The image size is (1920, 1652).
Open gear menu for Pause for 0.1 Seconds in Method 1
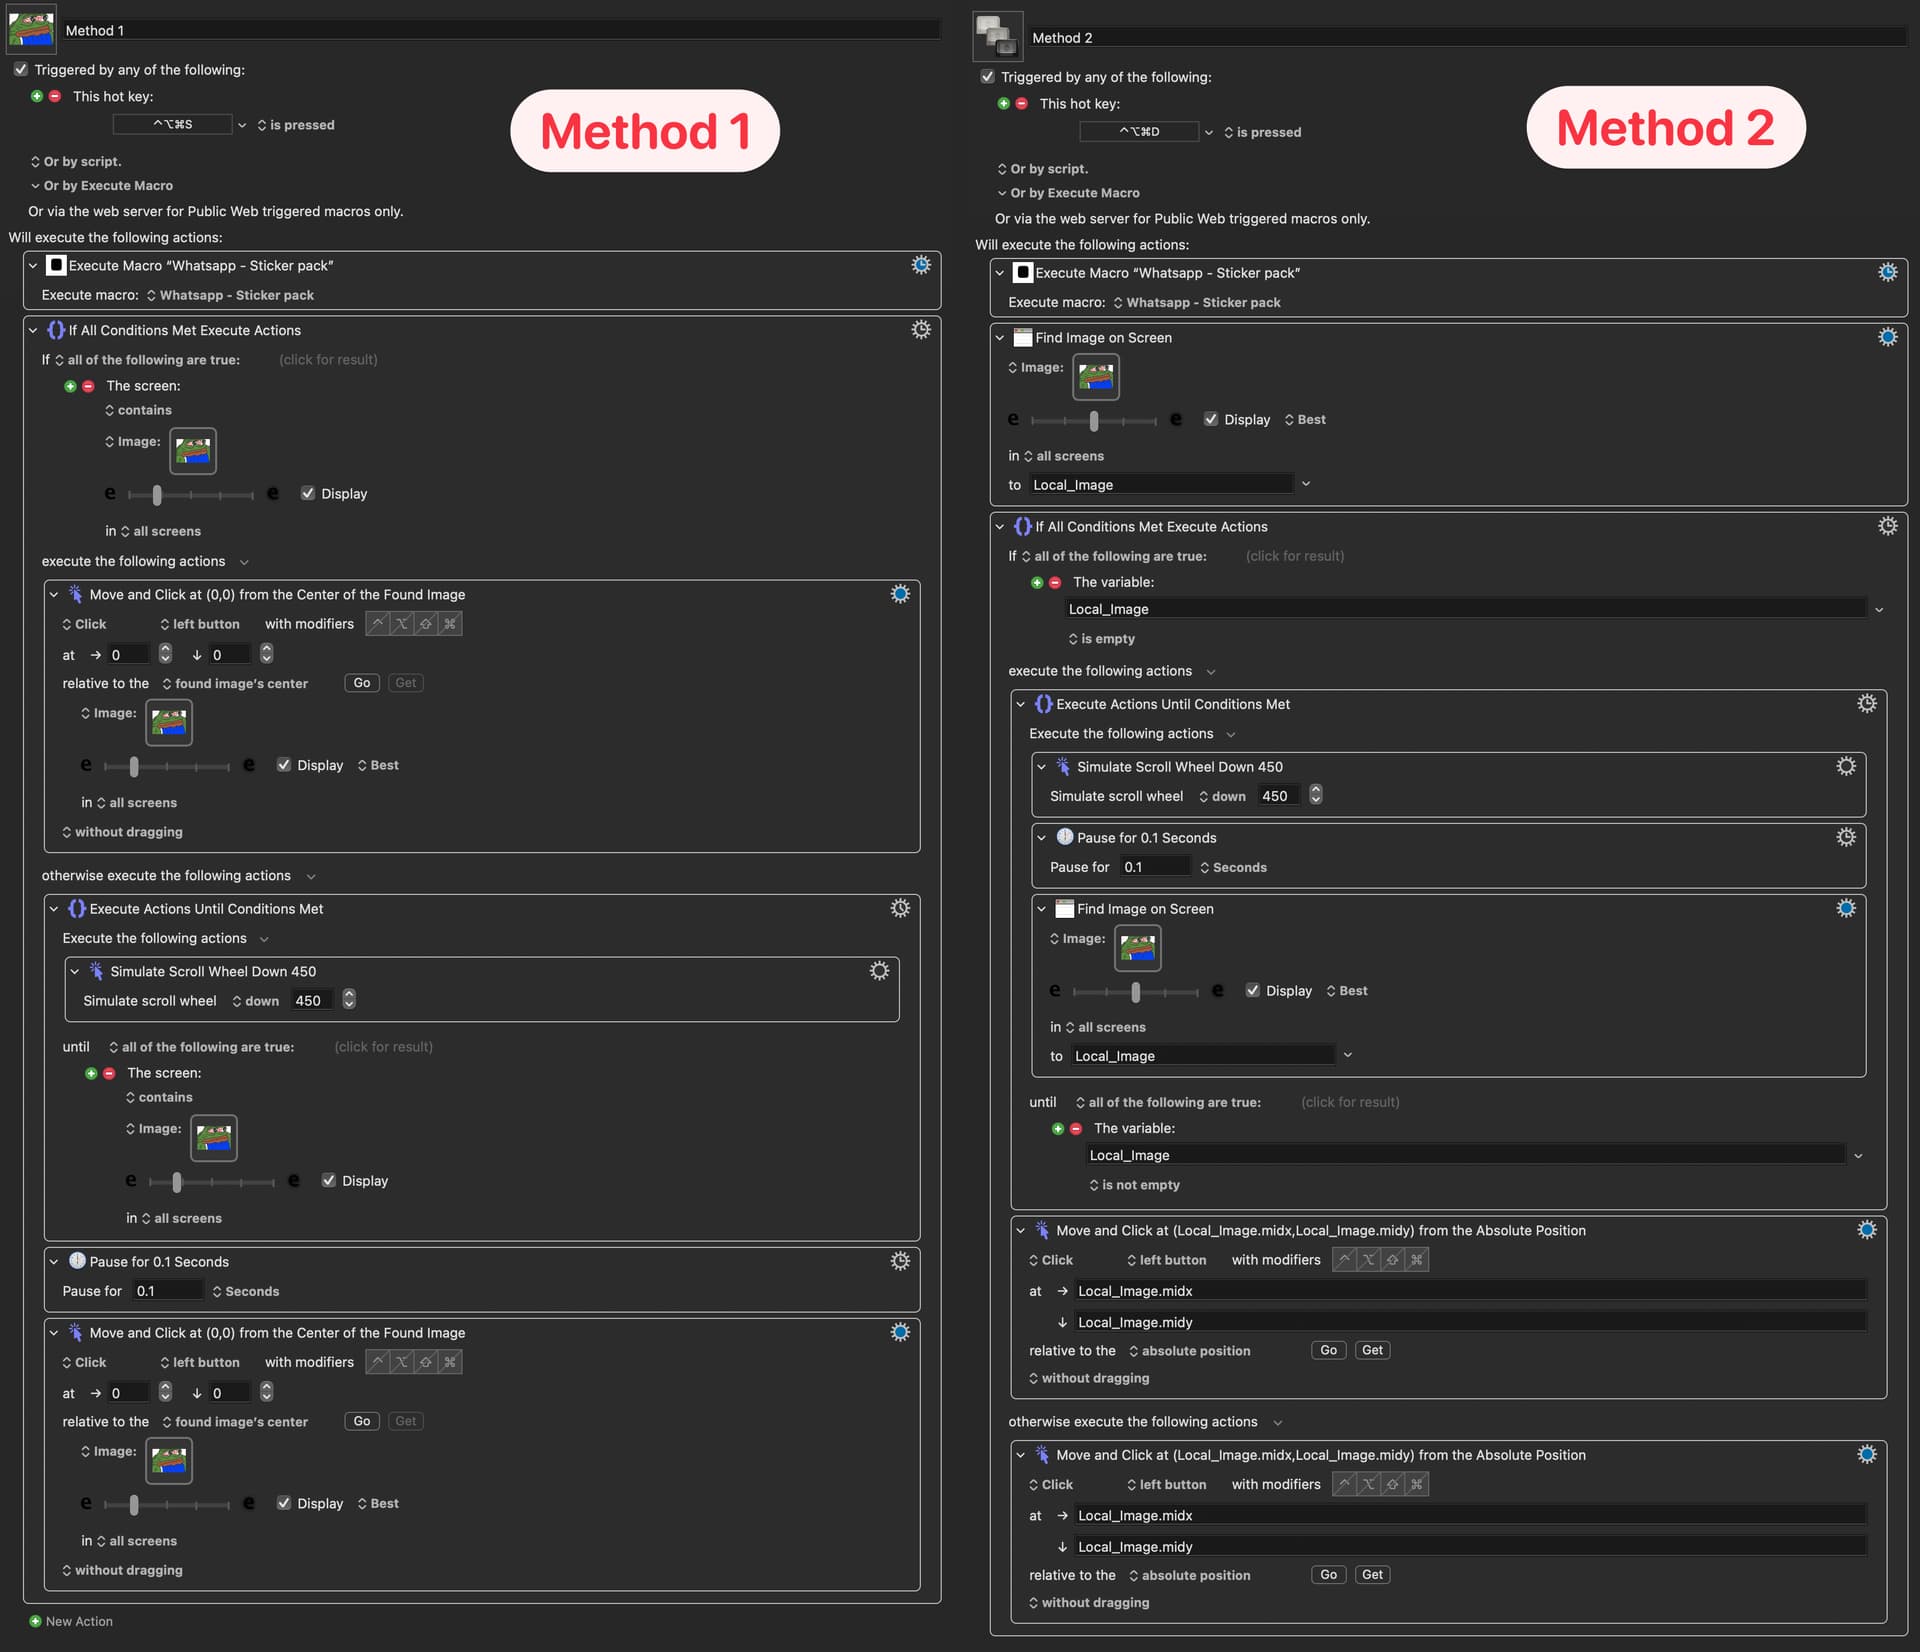900,1261
